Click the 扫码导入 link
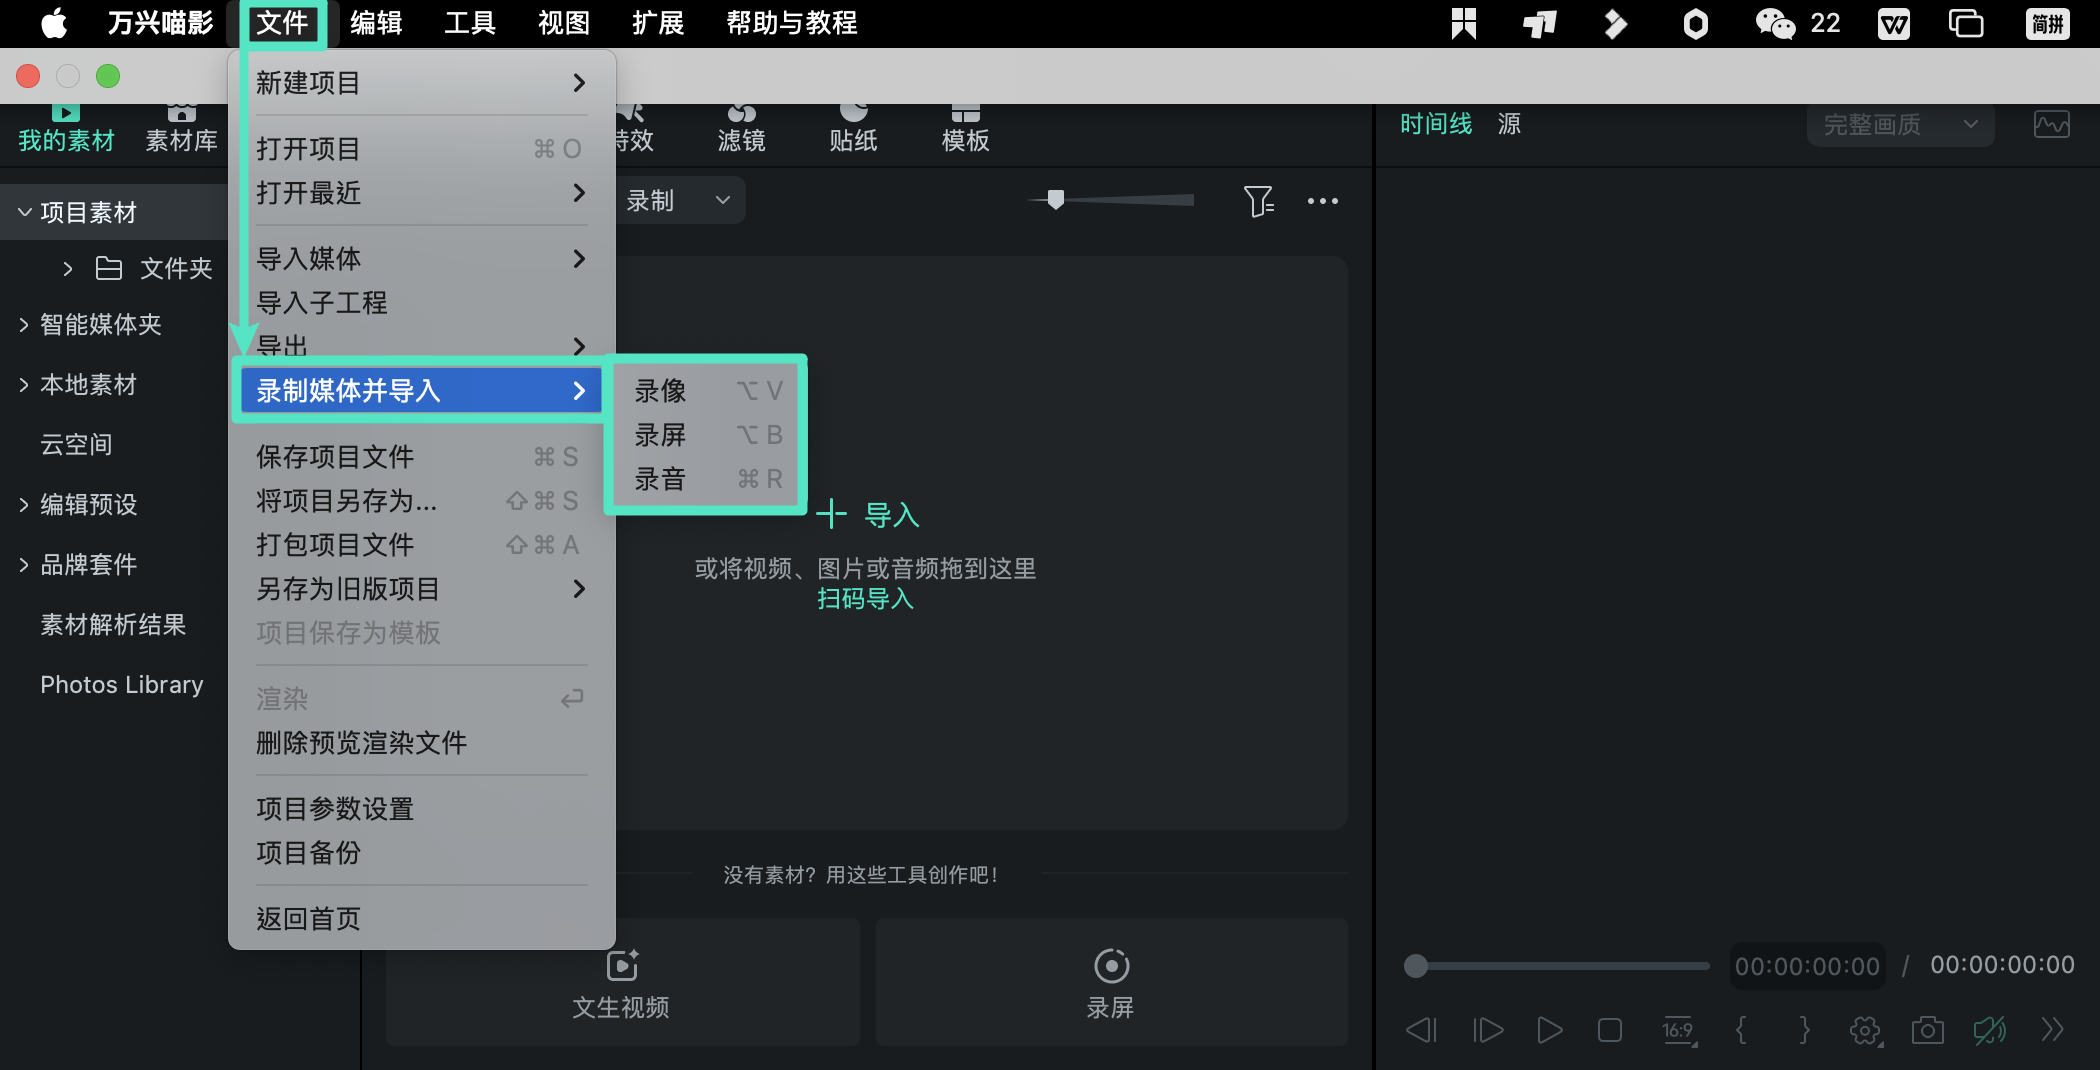Image resolution: width=2100 pixels, height=1070 pixels. point(865,599)
